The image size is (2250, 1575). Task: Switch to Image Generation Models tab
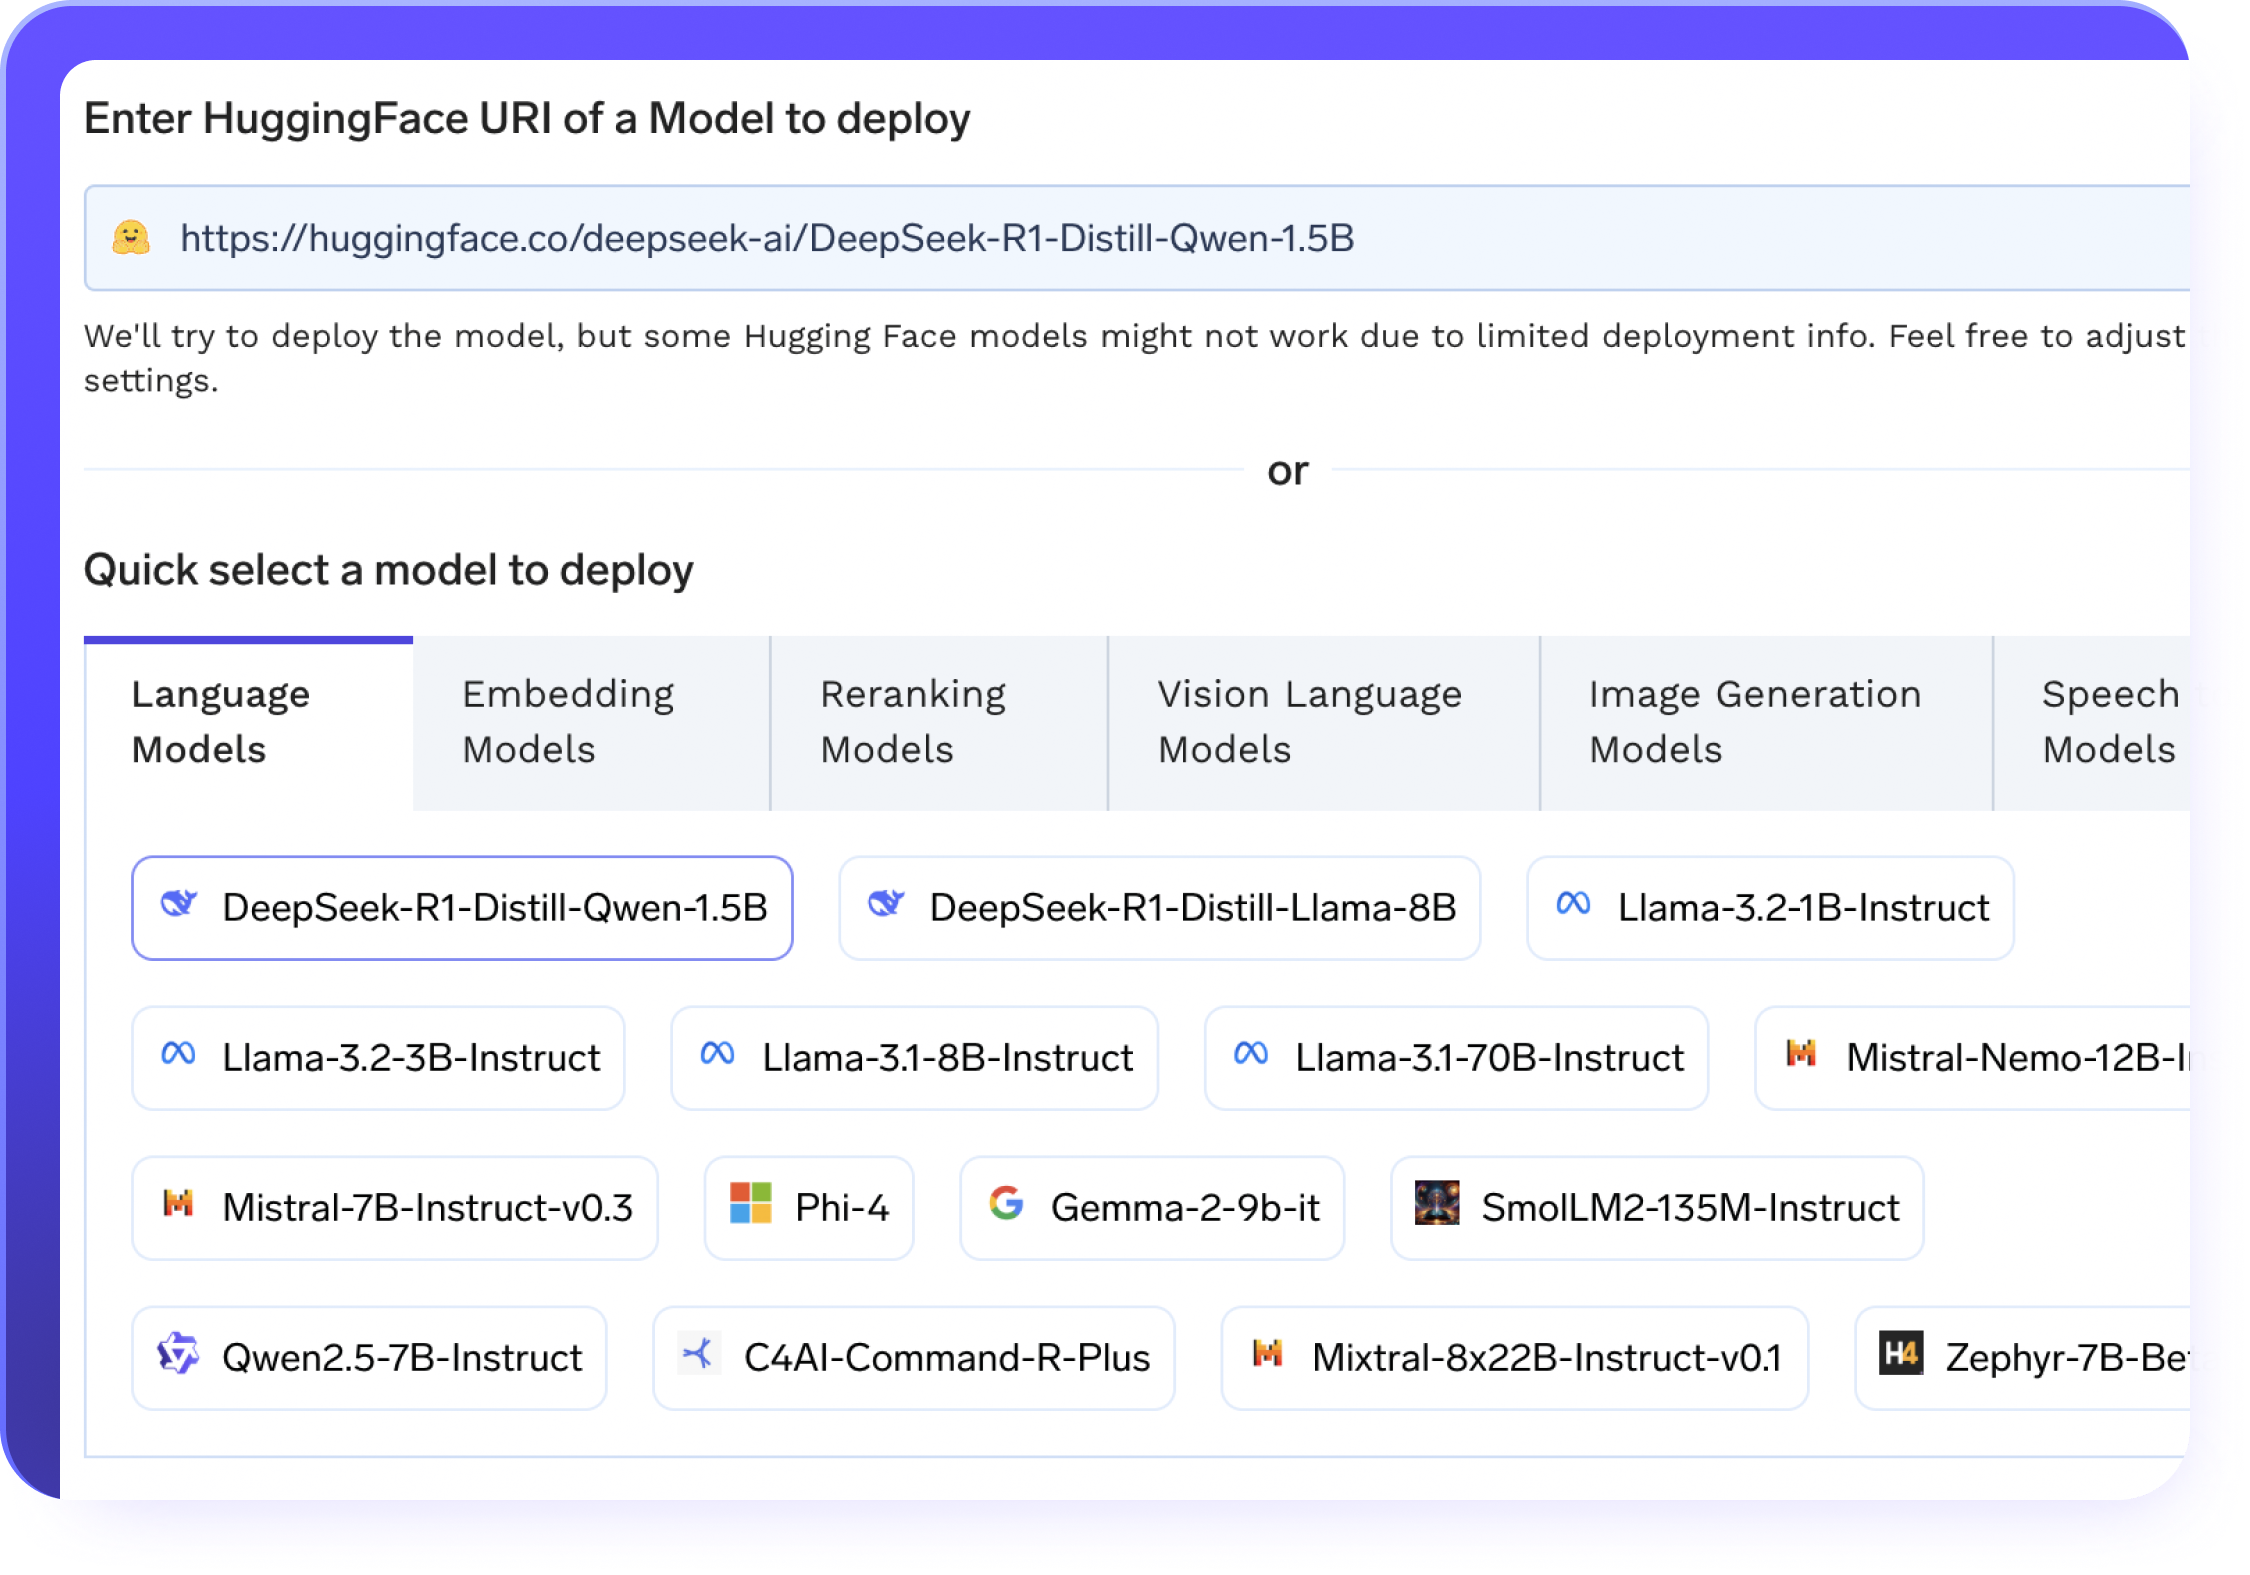[x=1767, y=722]
